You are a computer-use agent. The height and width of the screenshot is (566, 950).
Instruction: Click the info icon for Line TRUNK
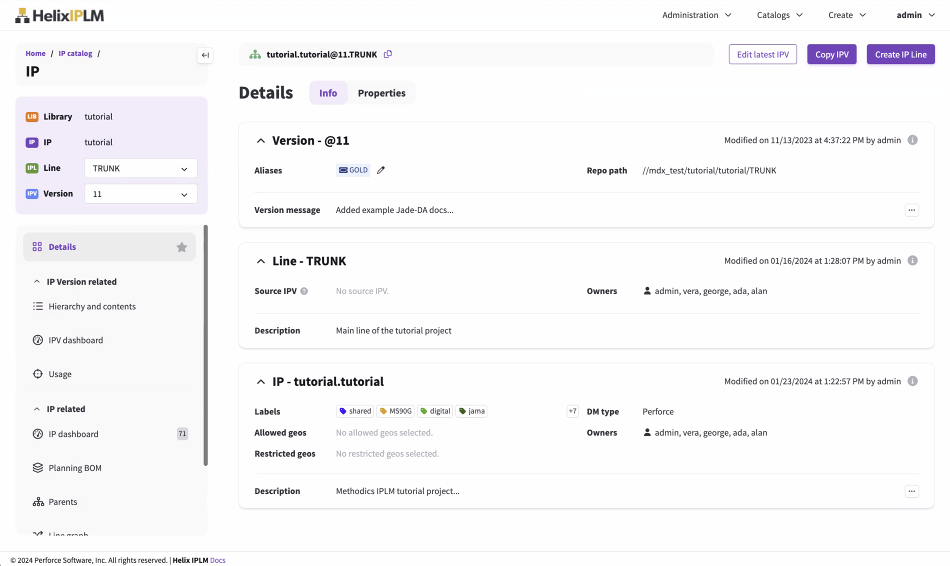[x=912, y=261]
